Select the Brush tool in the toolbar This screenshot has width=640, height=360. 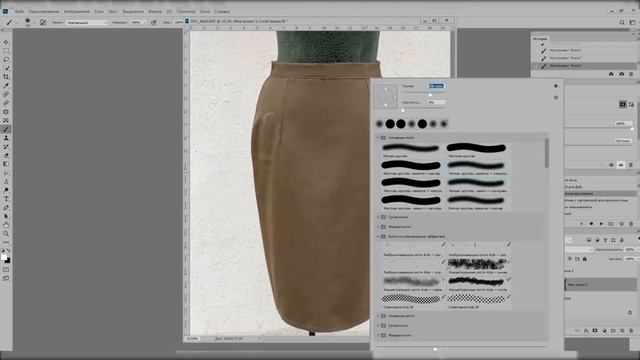tap(6, 129)
